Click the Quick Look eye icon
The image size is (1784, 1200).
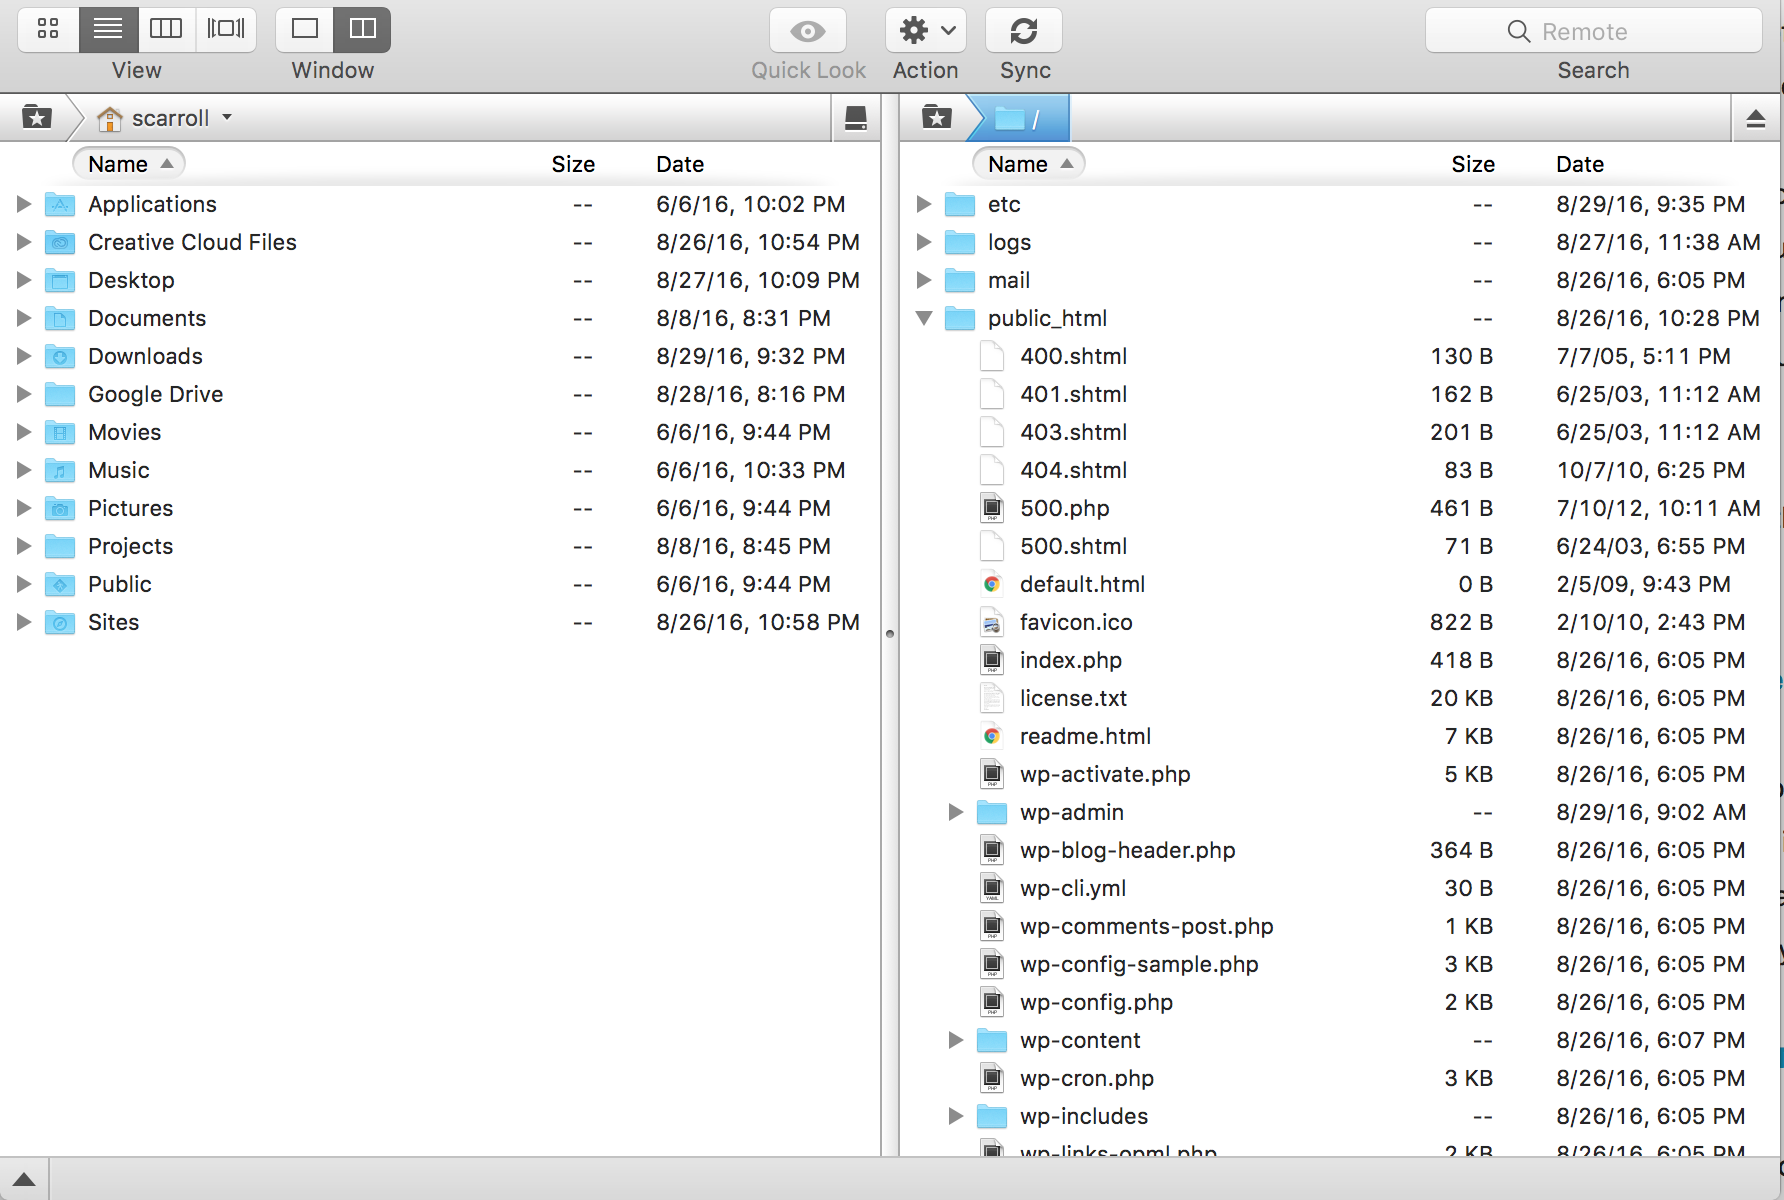pos(808,31)
